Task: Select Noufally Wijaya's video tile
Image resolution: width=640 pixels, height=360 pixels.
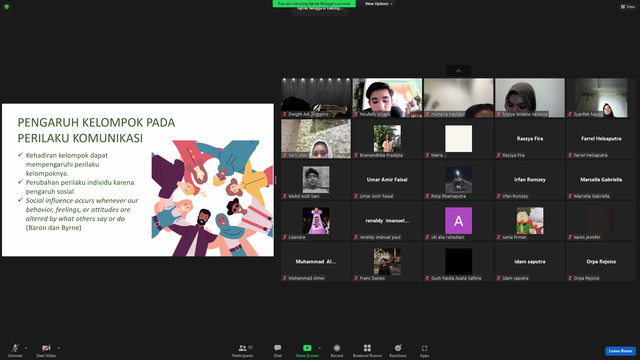Action: (x=387, y=98)
